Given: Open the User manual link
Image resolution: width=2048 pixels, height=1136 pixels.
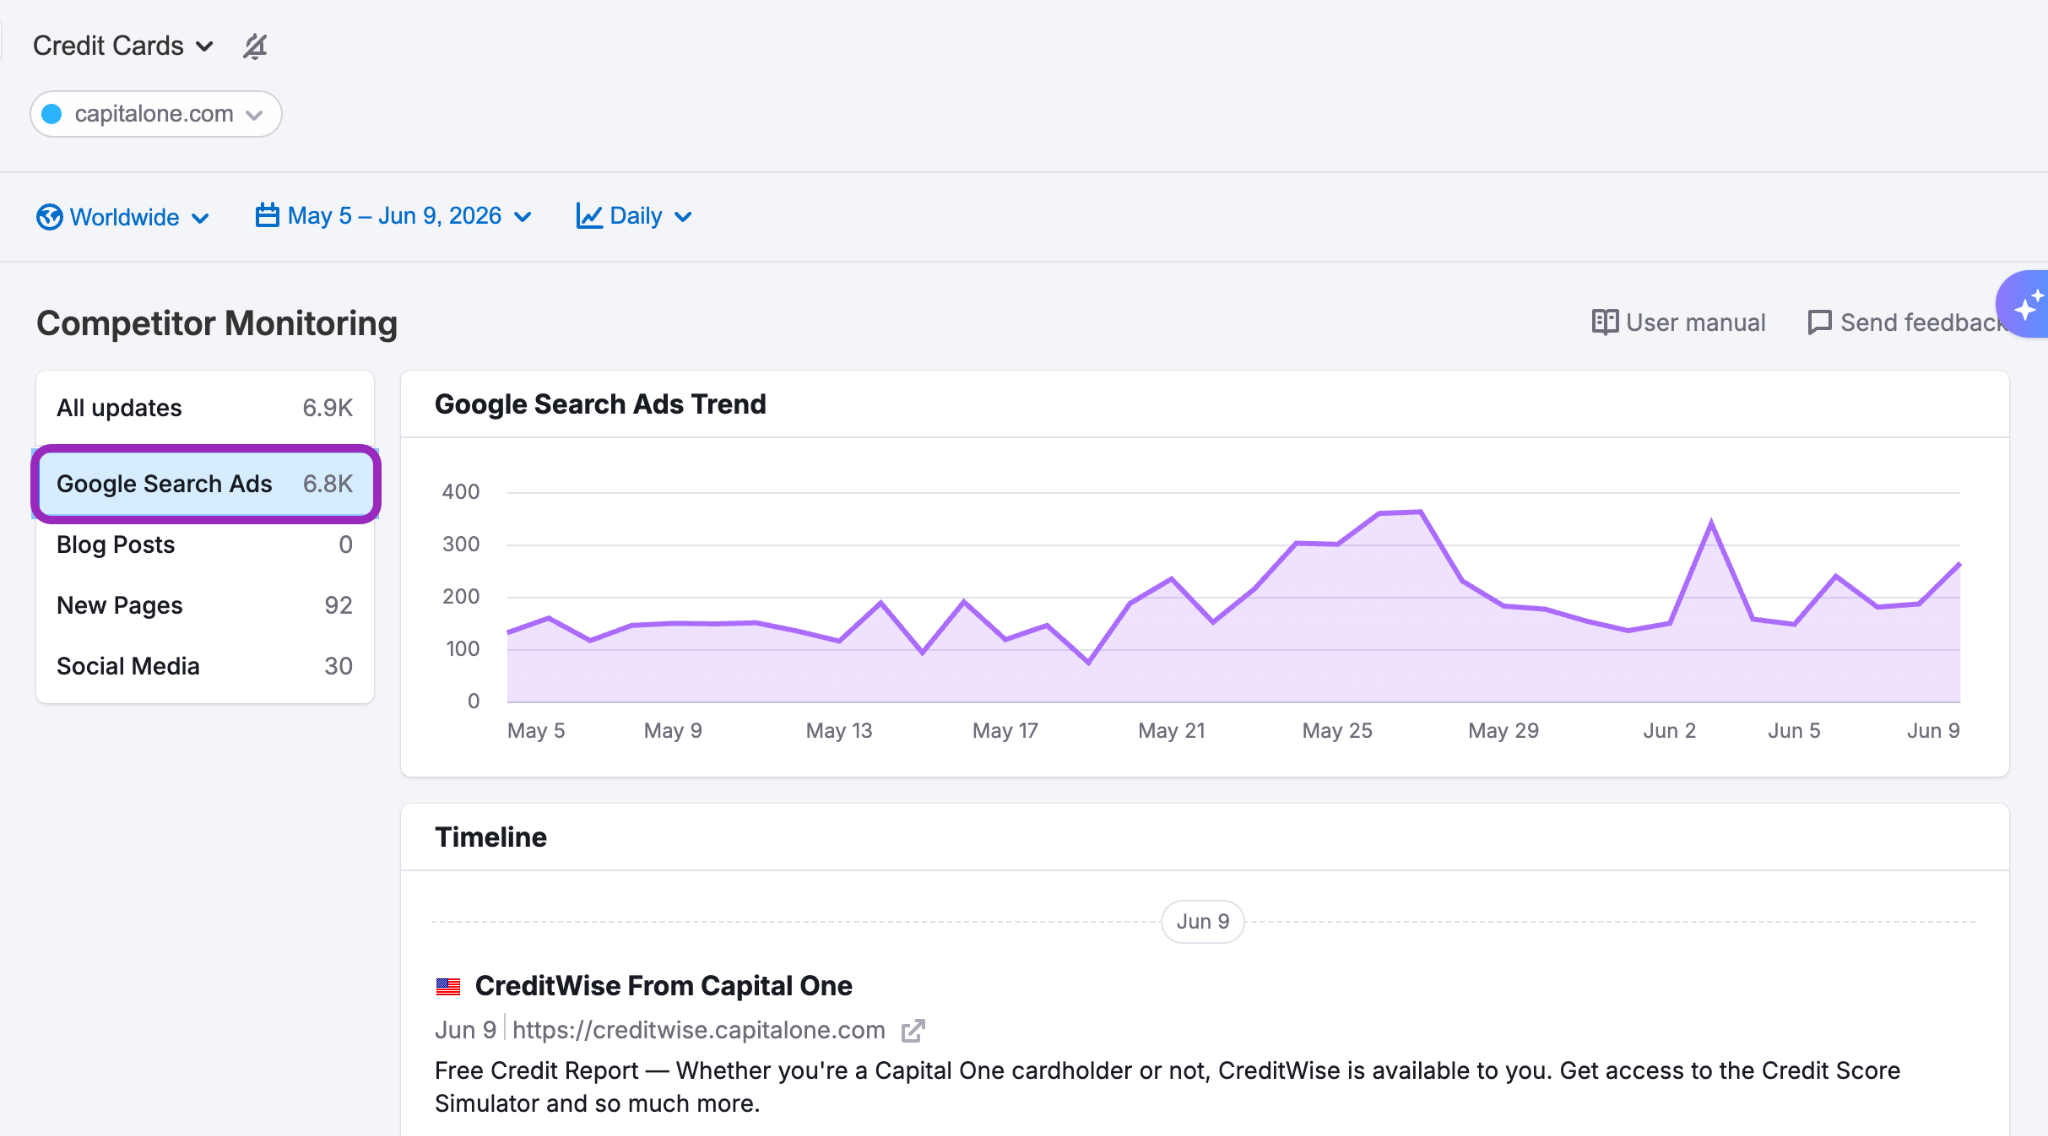Looking at the screenshot, I should point(1679,322).
